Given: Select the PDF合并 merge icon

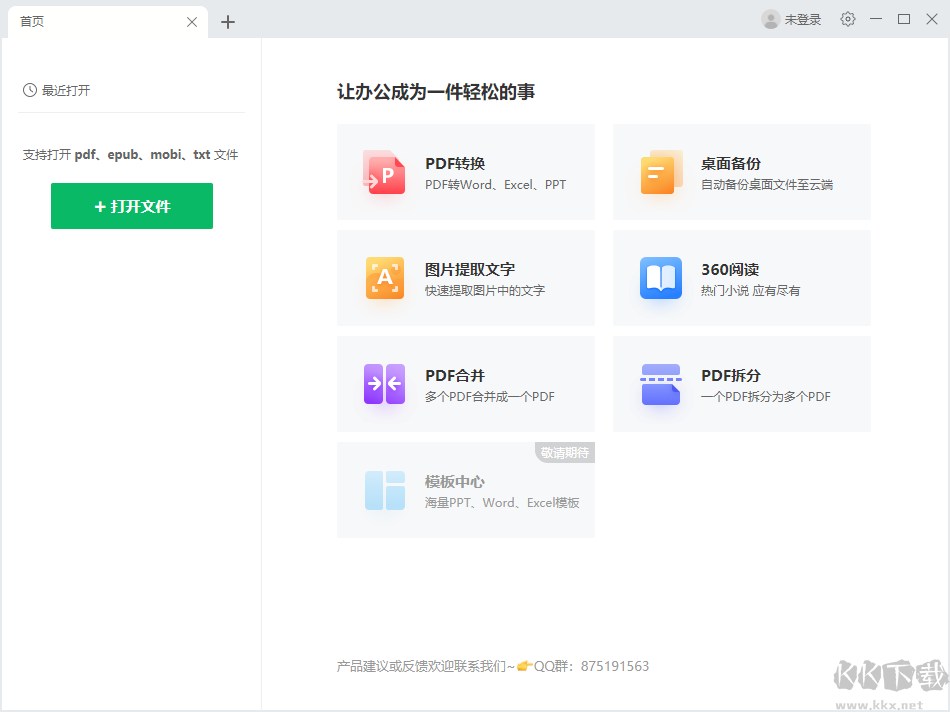Looking at the screenshot, I should click(x=384, y=383).
